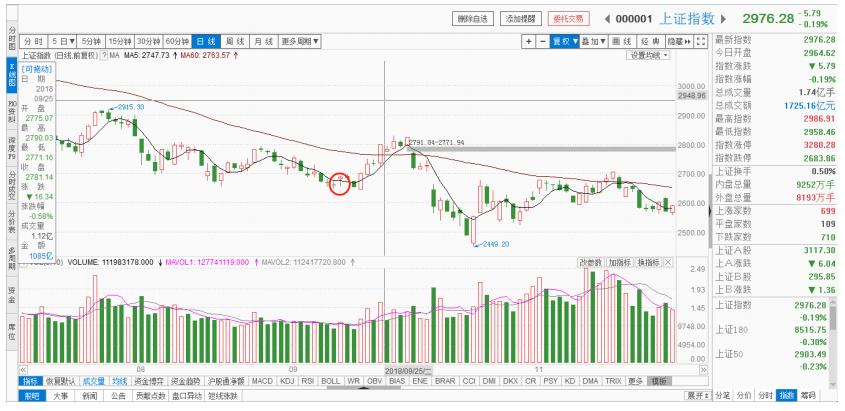Select BOLL indicator tab
The image size is (845, 411).
330,381
